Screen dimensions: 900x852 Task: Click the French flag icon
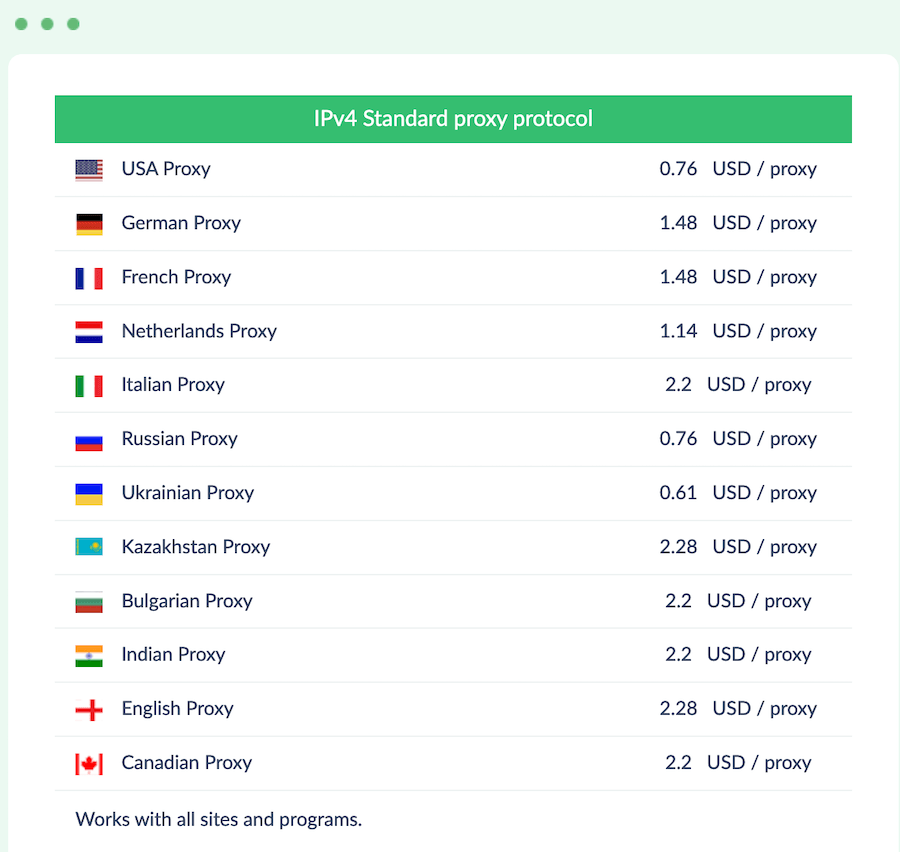[x=89, y=278]
